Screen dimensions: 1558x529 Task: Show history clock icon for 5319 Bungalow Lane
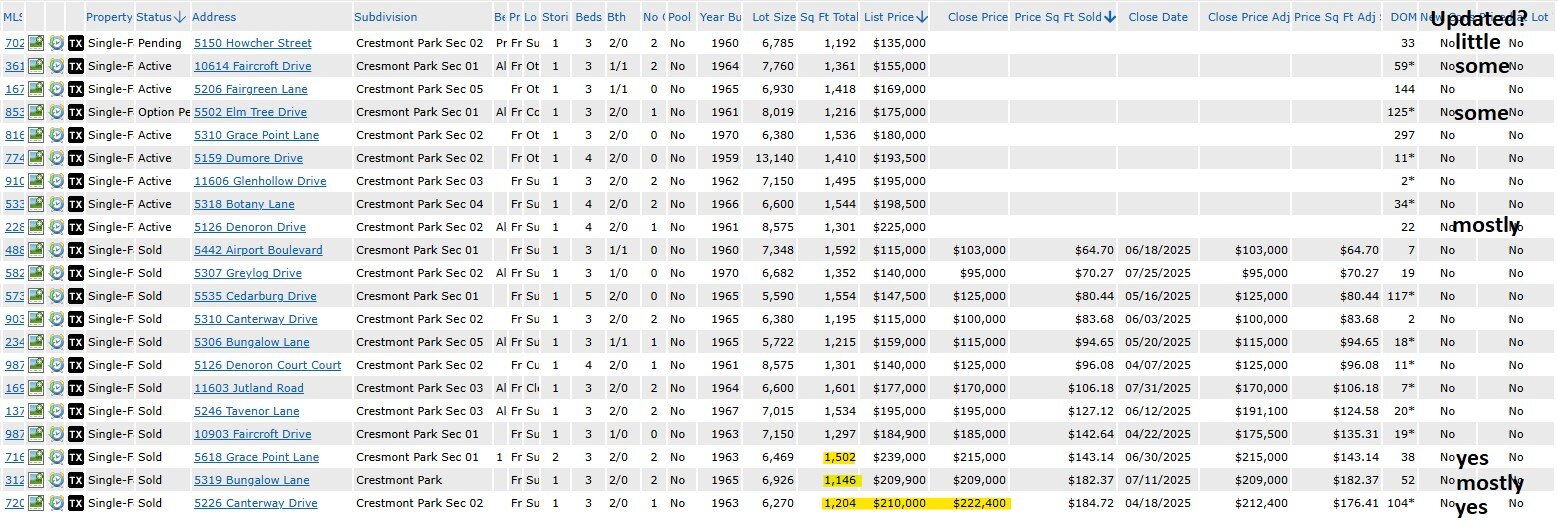tap(56, 480)
